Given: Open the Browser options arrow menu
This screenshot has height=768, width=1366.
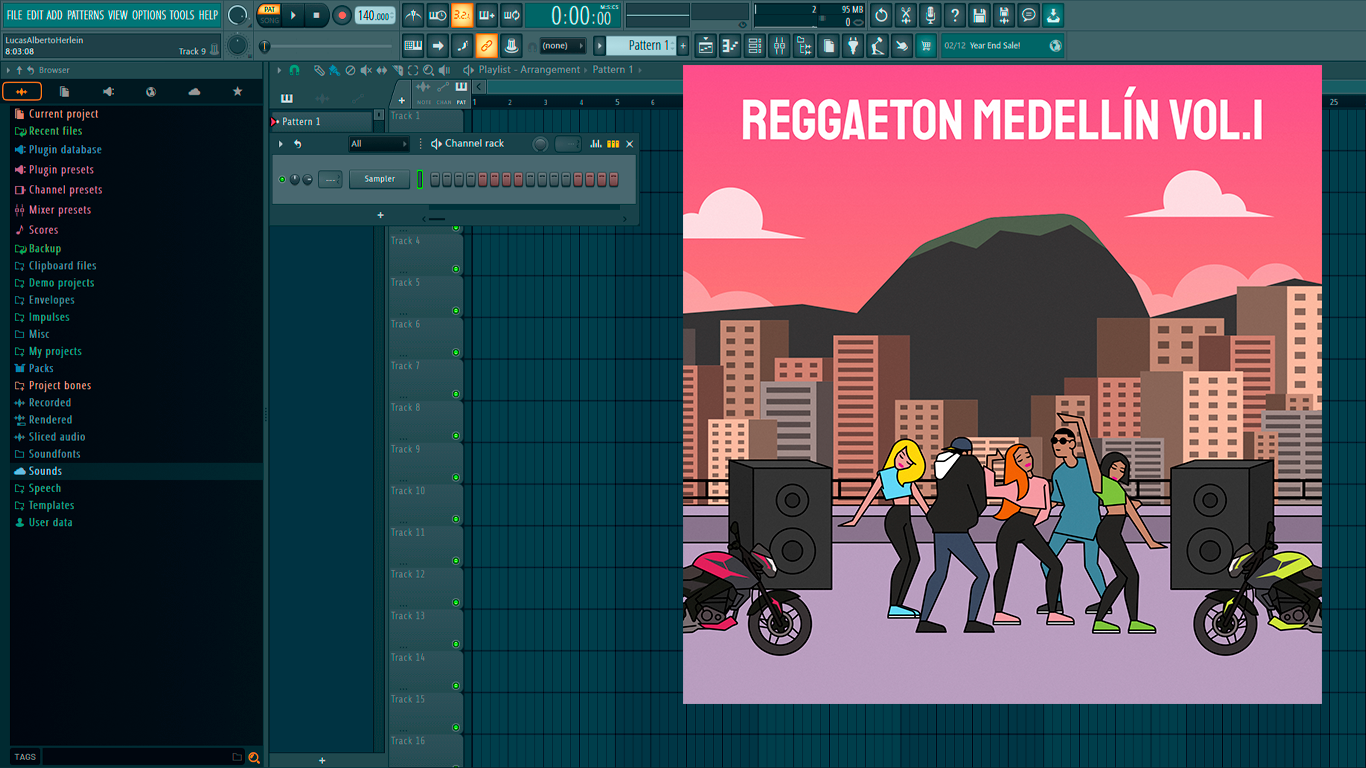Looking at the screenshot, I should point(8,70).
